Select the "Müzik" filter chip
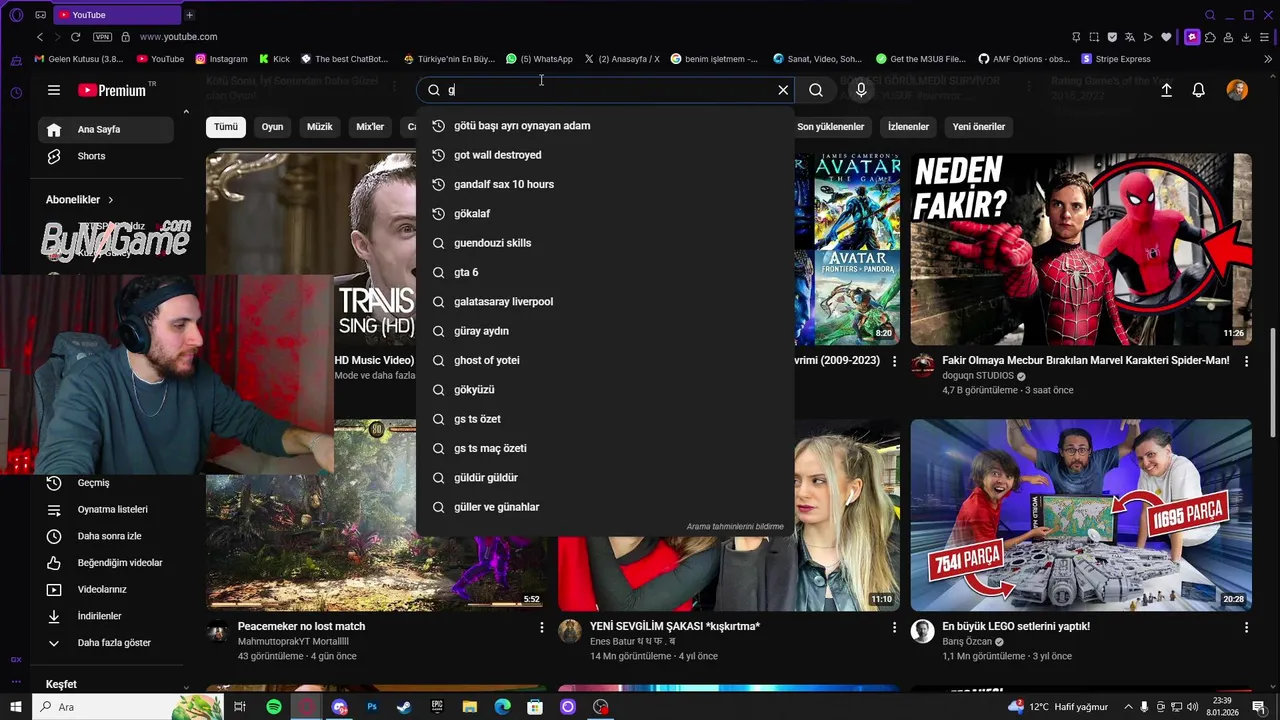Image resolution: width=1280 pixels, height=720 pixels. coord(320,127)
